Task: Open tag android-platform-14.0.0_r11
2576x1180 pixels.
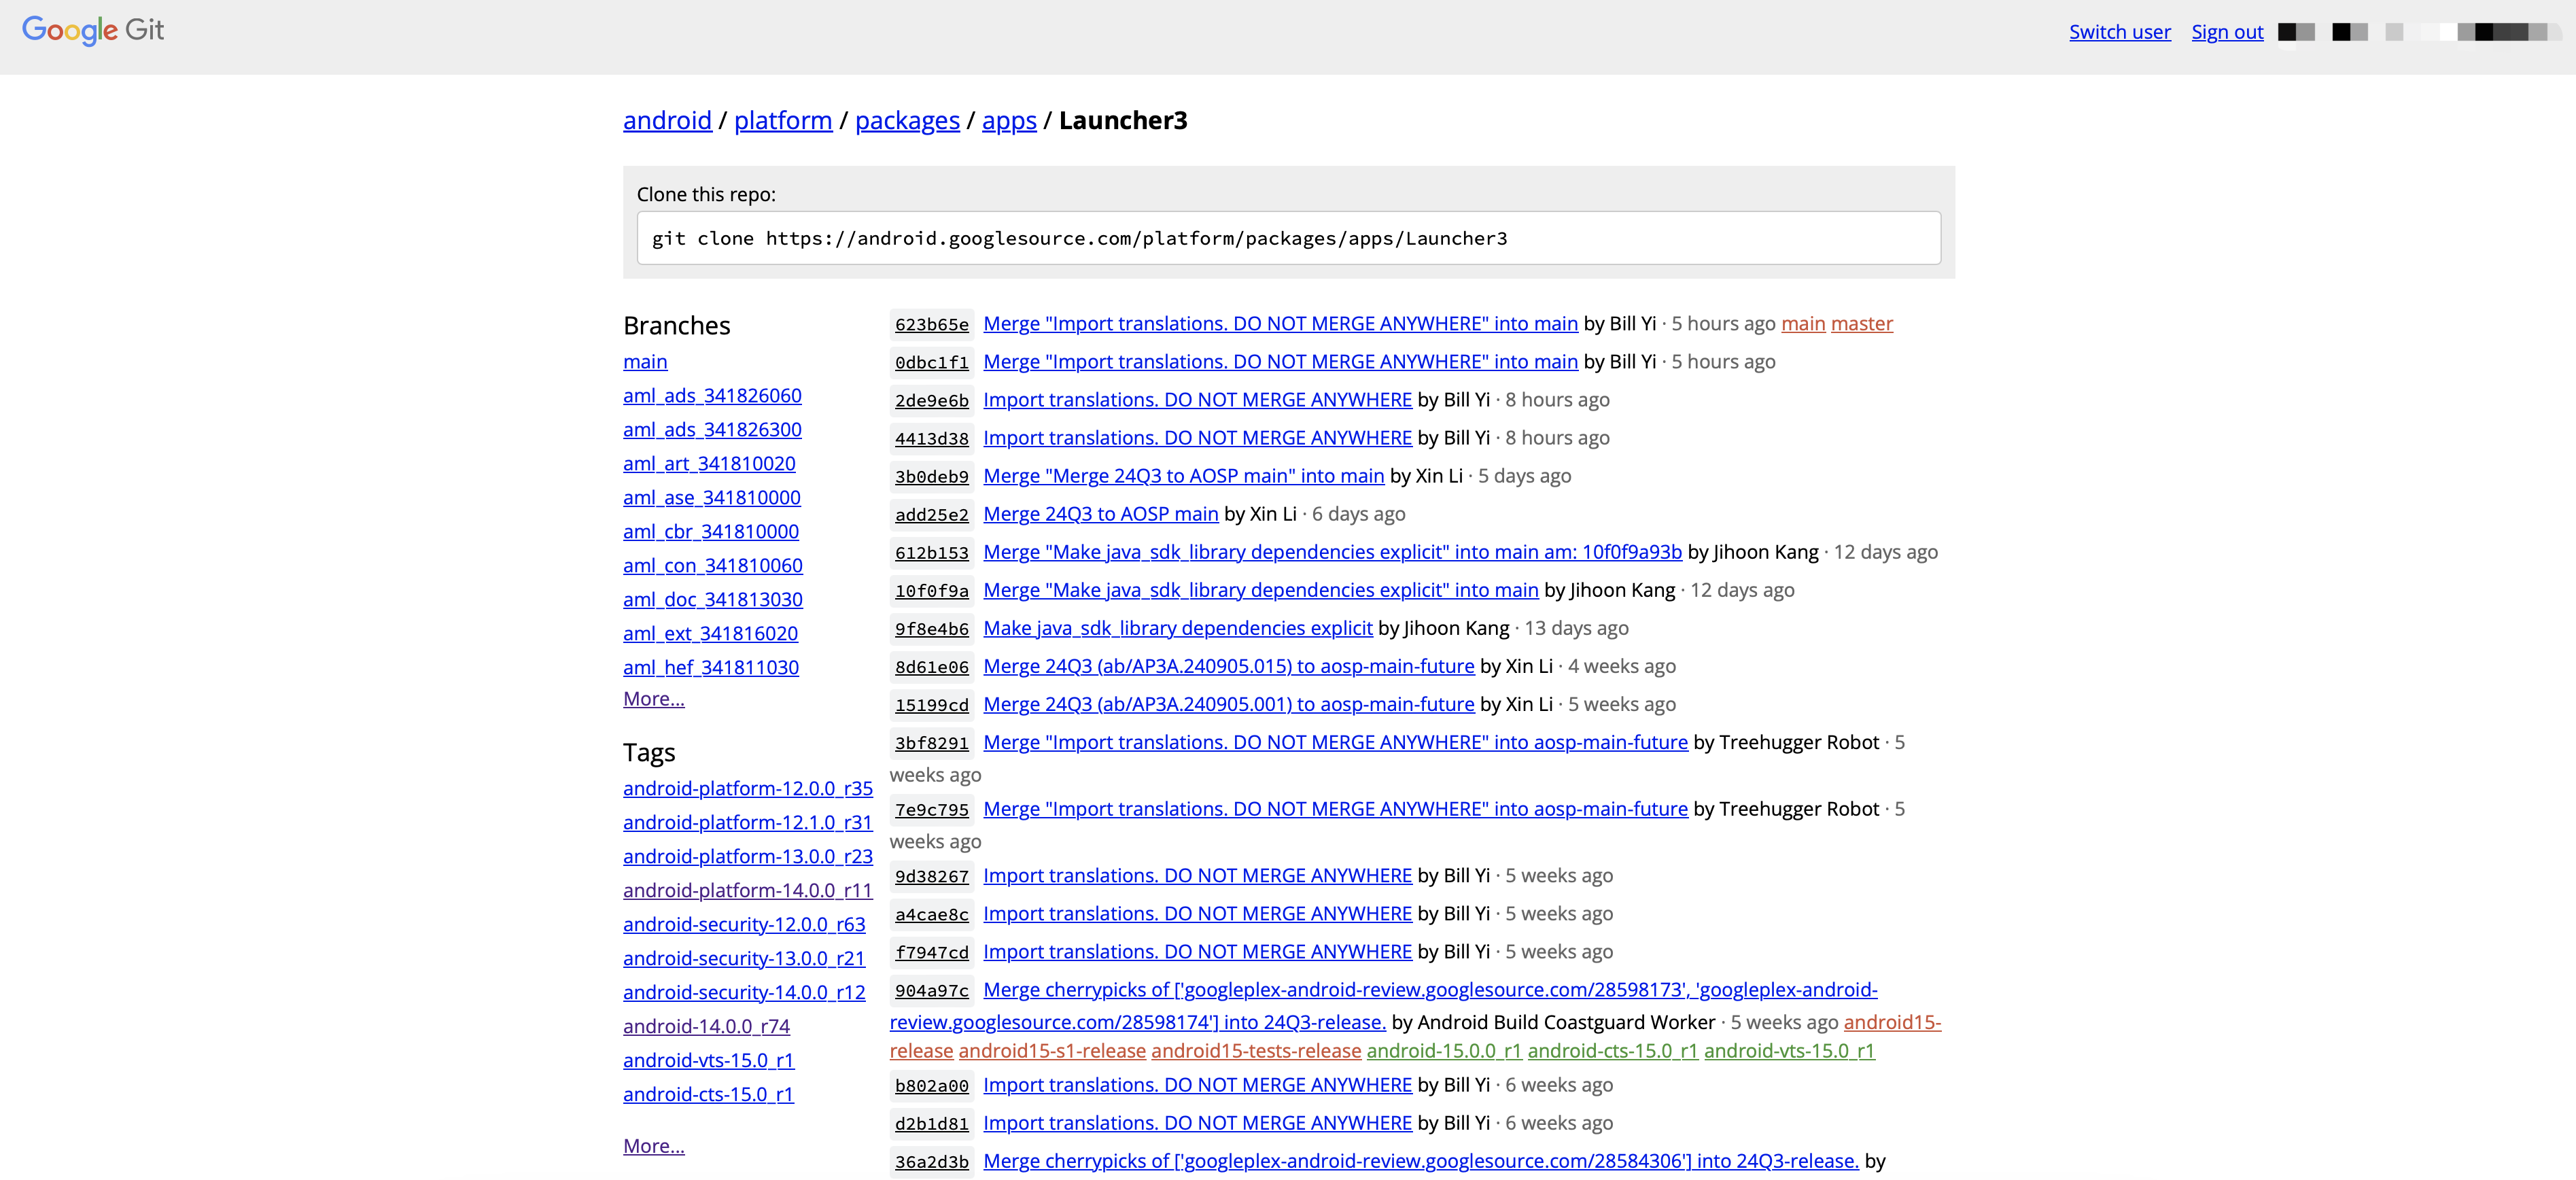Action: [x=748, y=891]
